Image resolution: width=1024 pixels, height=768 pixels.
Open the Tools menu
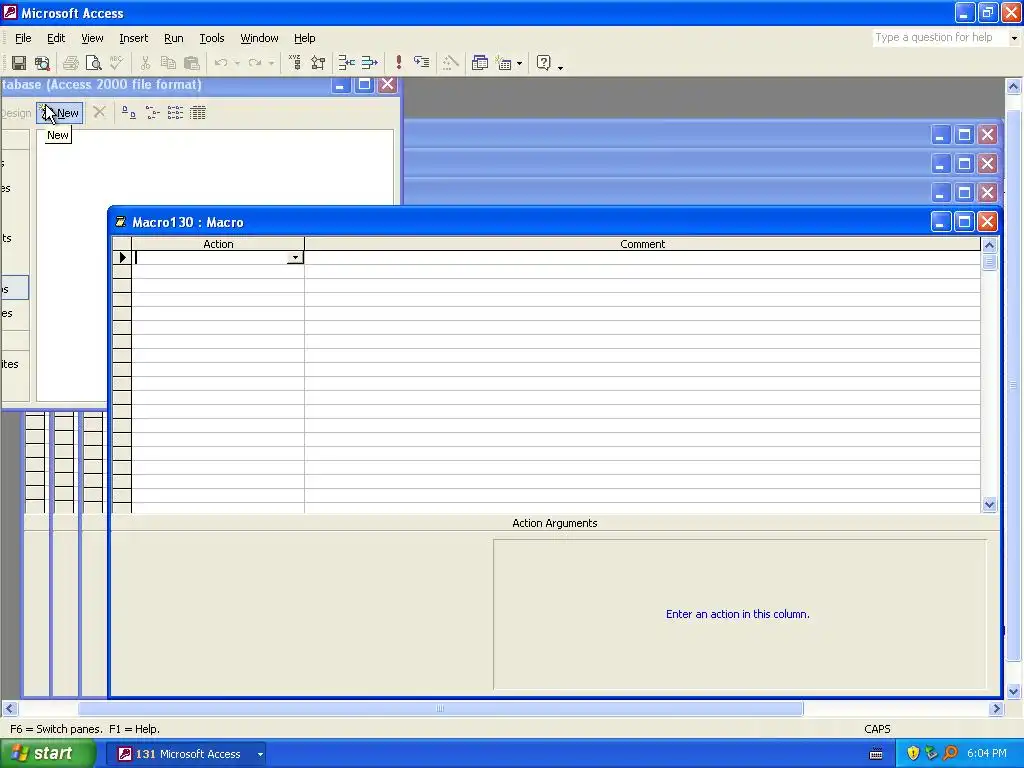pos(212,38)
